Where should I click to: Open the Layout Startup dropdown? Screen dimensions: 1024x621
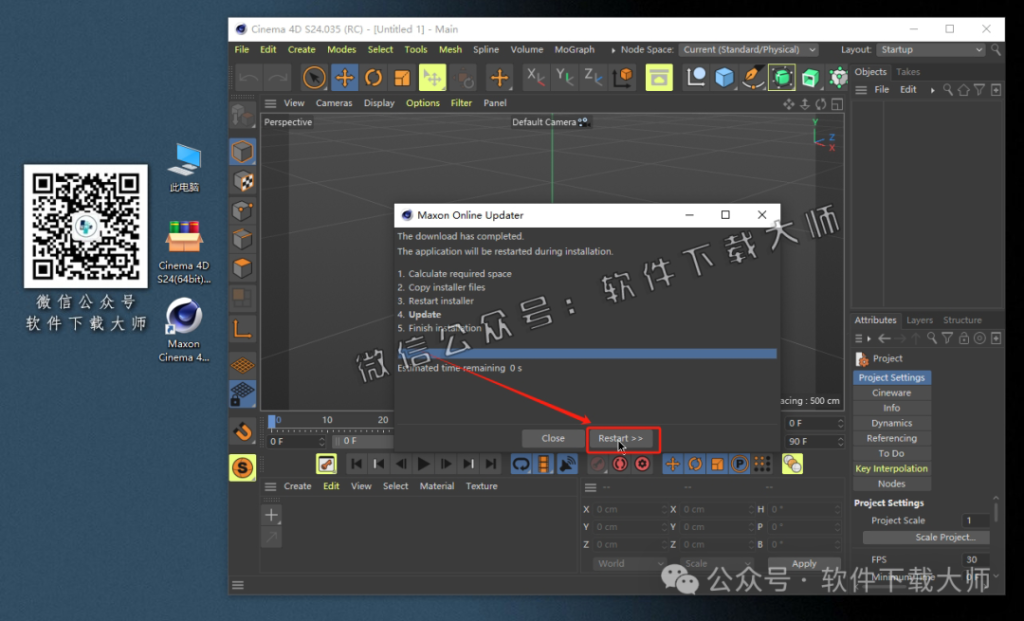(x=930, y=49)
